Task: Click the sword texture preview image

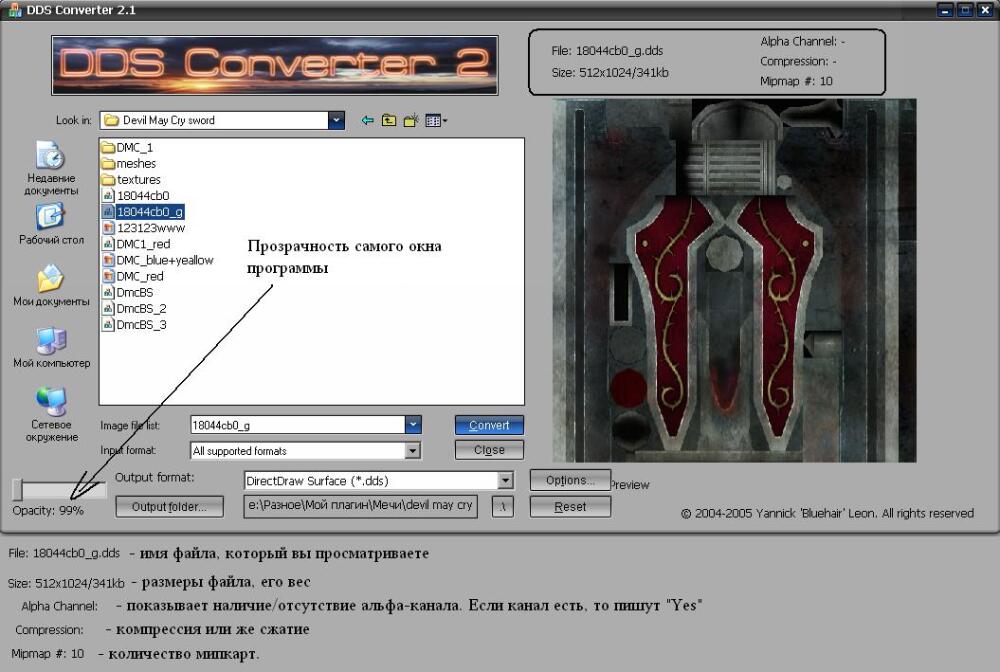Action: coord(734,280)
